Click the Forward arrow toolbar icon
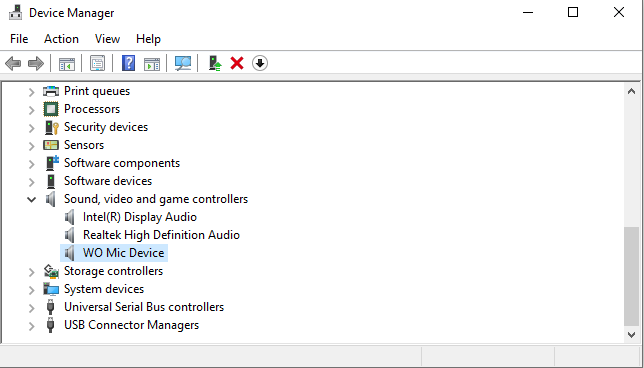Viewport: 644px width, 368px height. pos(36,63)
